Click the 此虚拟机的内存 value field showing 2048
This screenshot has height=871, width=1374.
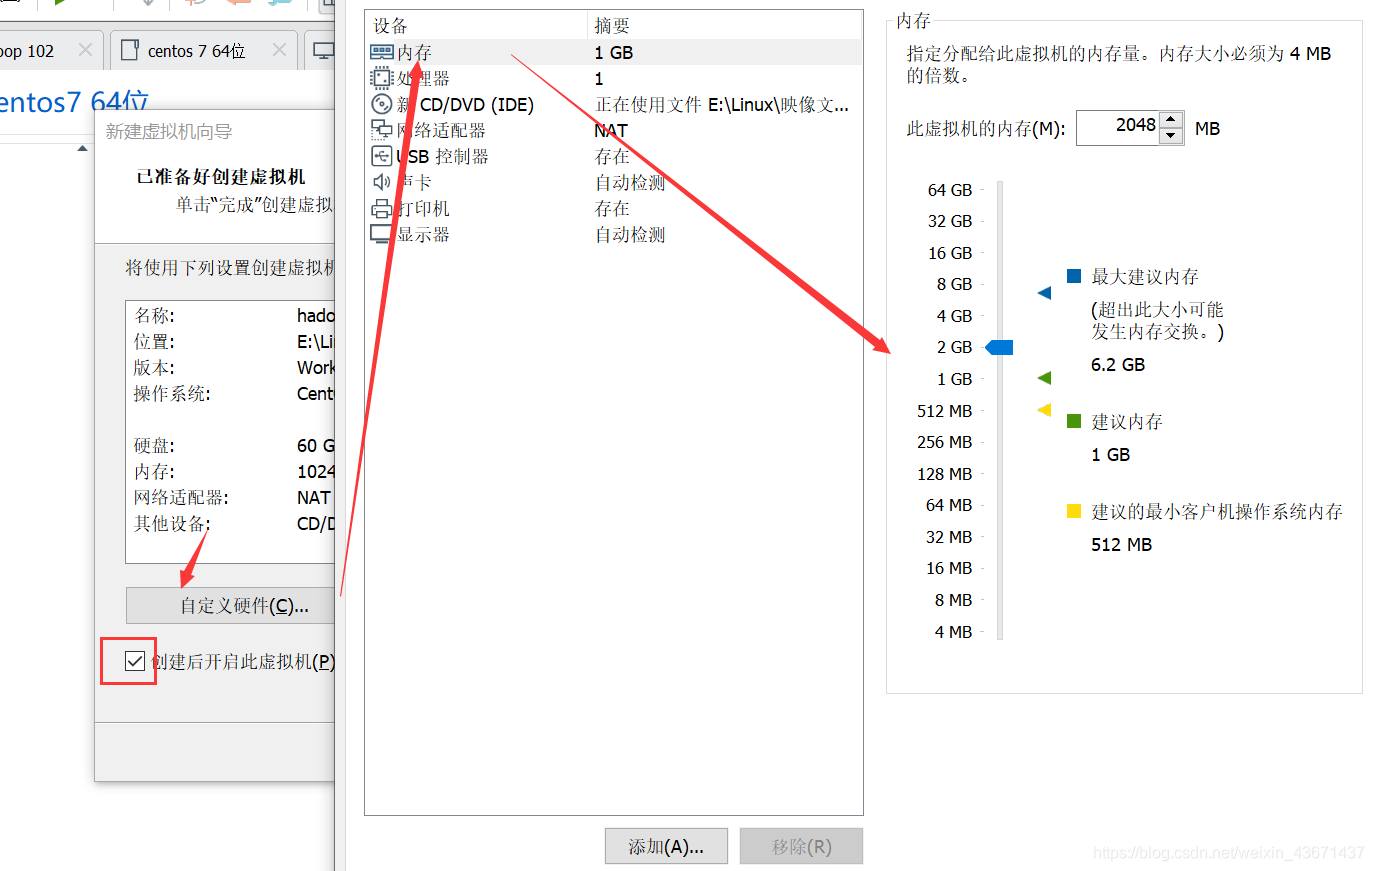click(1118, 127)
